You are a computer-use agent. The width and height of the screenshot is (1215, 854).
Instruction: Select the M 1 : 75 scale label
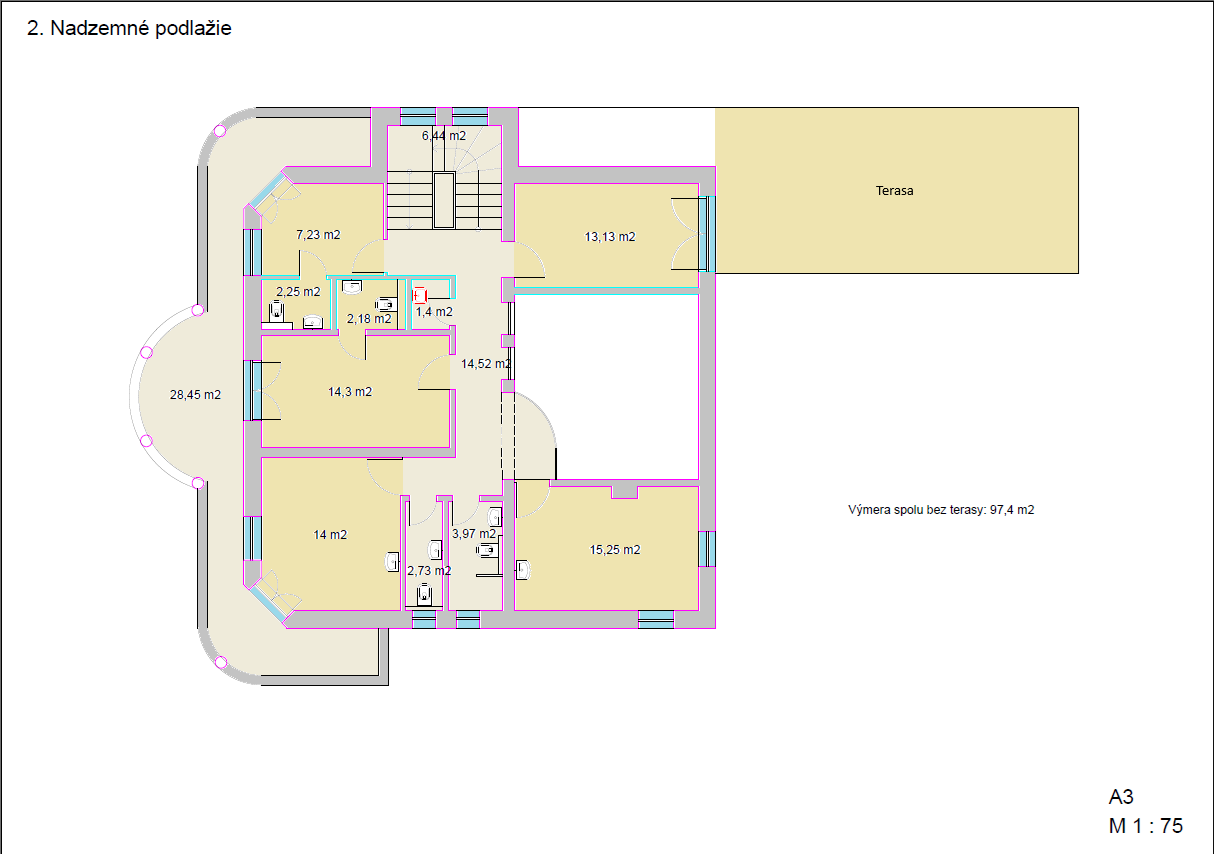pos(1145,826)
